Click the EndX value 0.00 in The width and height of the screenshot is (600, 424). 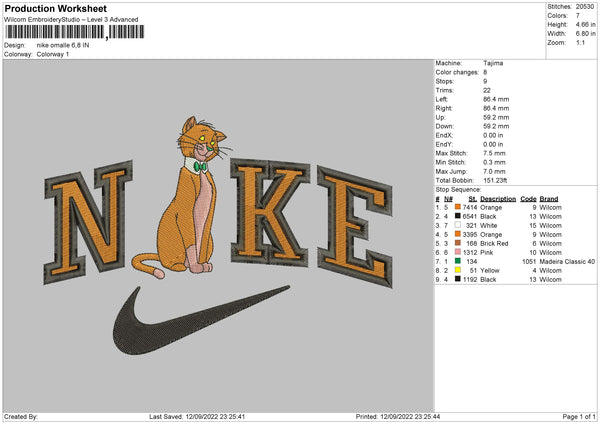[x=493, y=135]
